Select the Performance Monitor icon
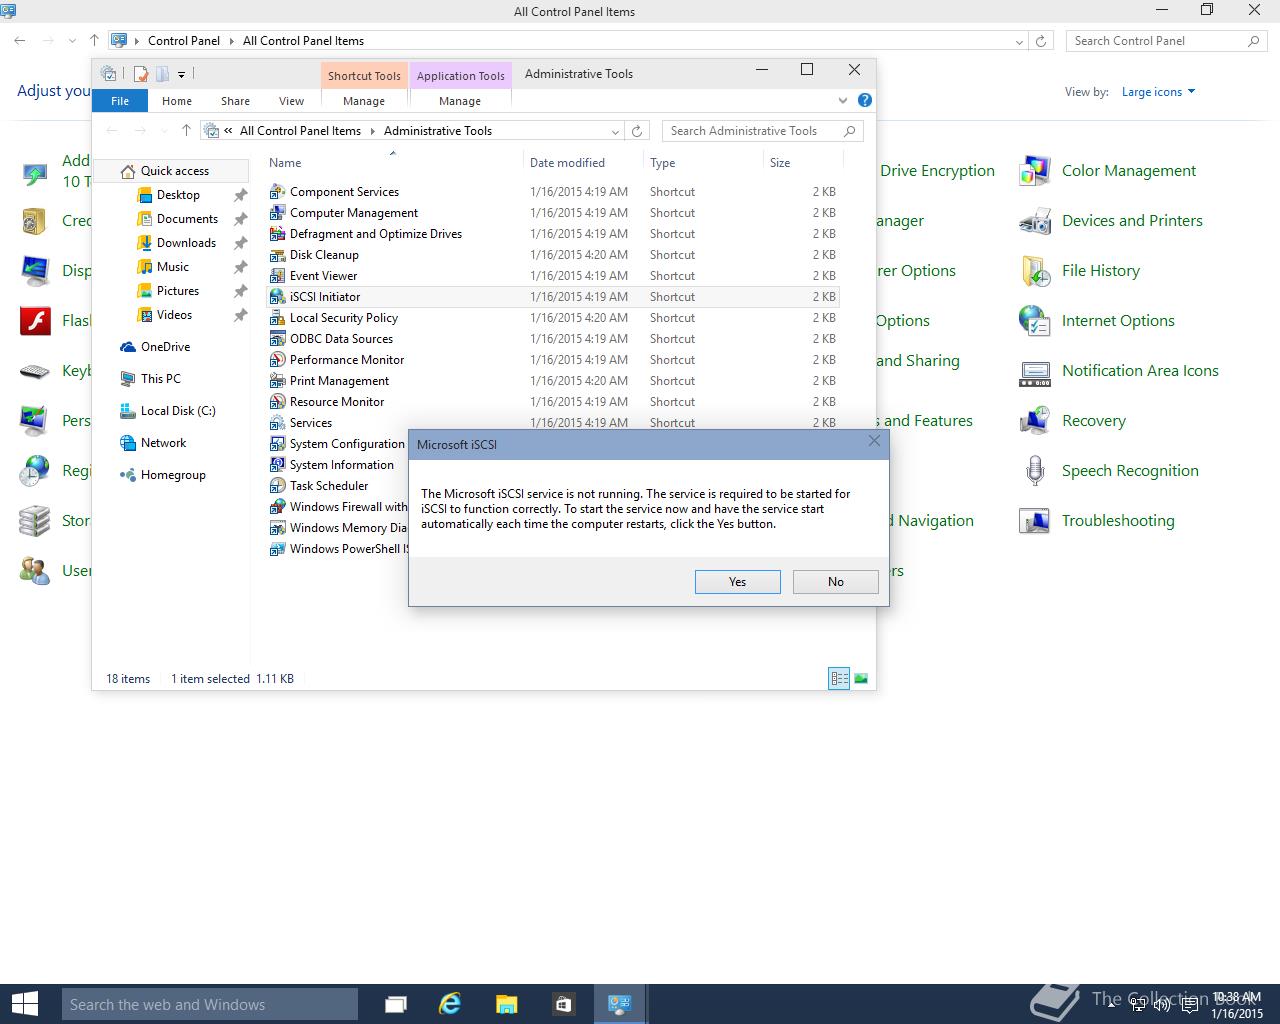 click(x=278, y=360)
